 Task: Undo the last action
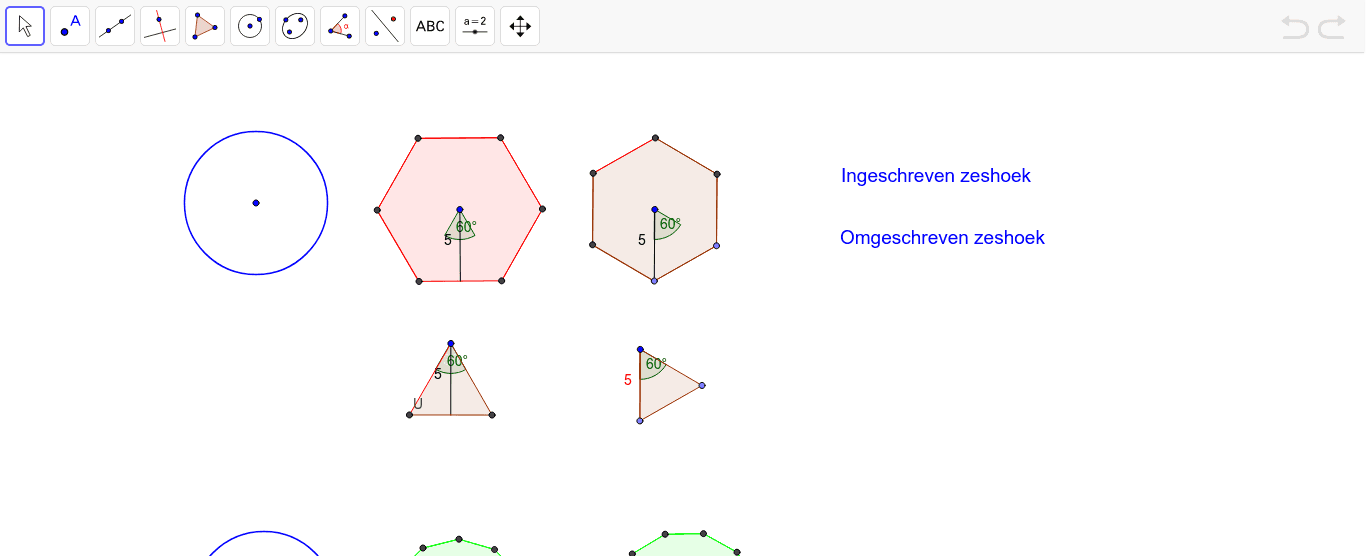coord(1295,27)
